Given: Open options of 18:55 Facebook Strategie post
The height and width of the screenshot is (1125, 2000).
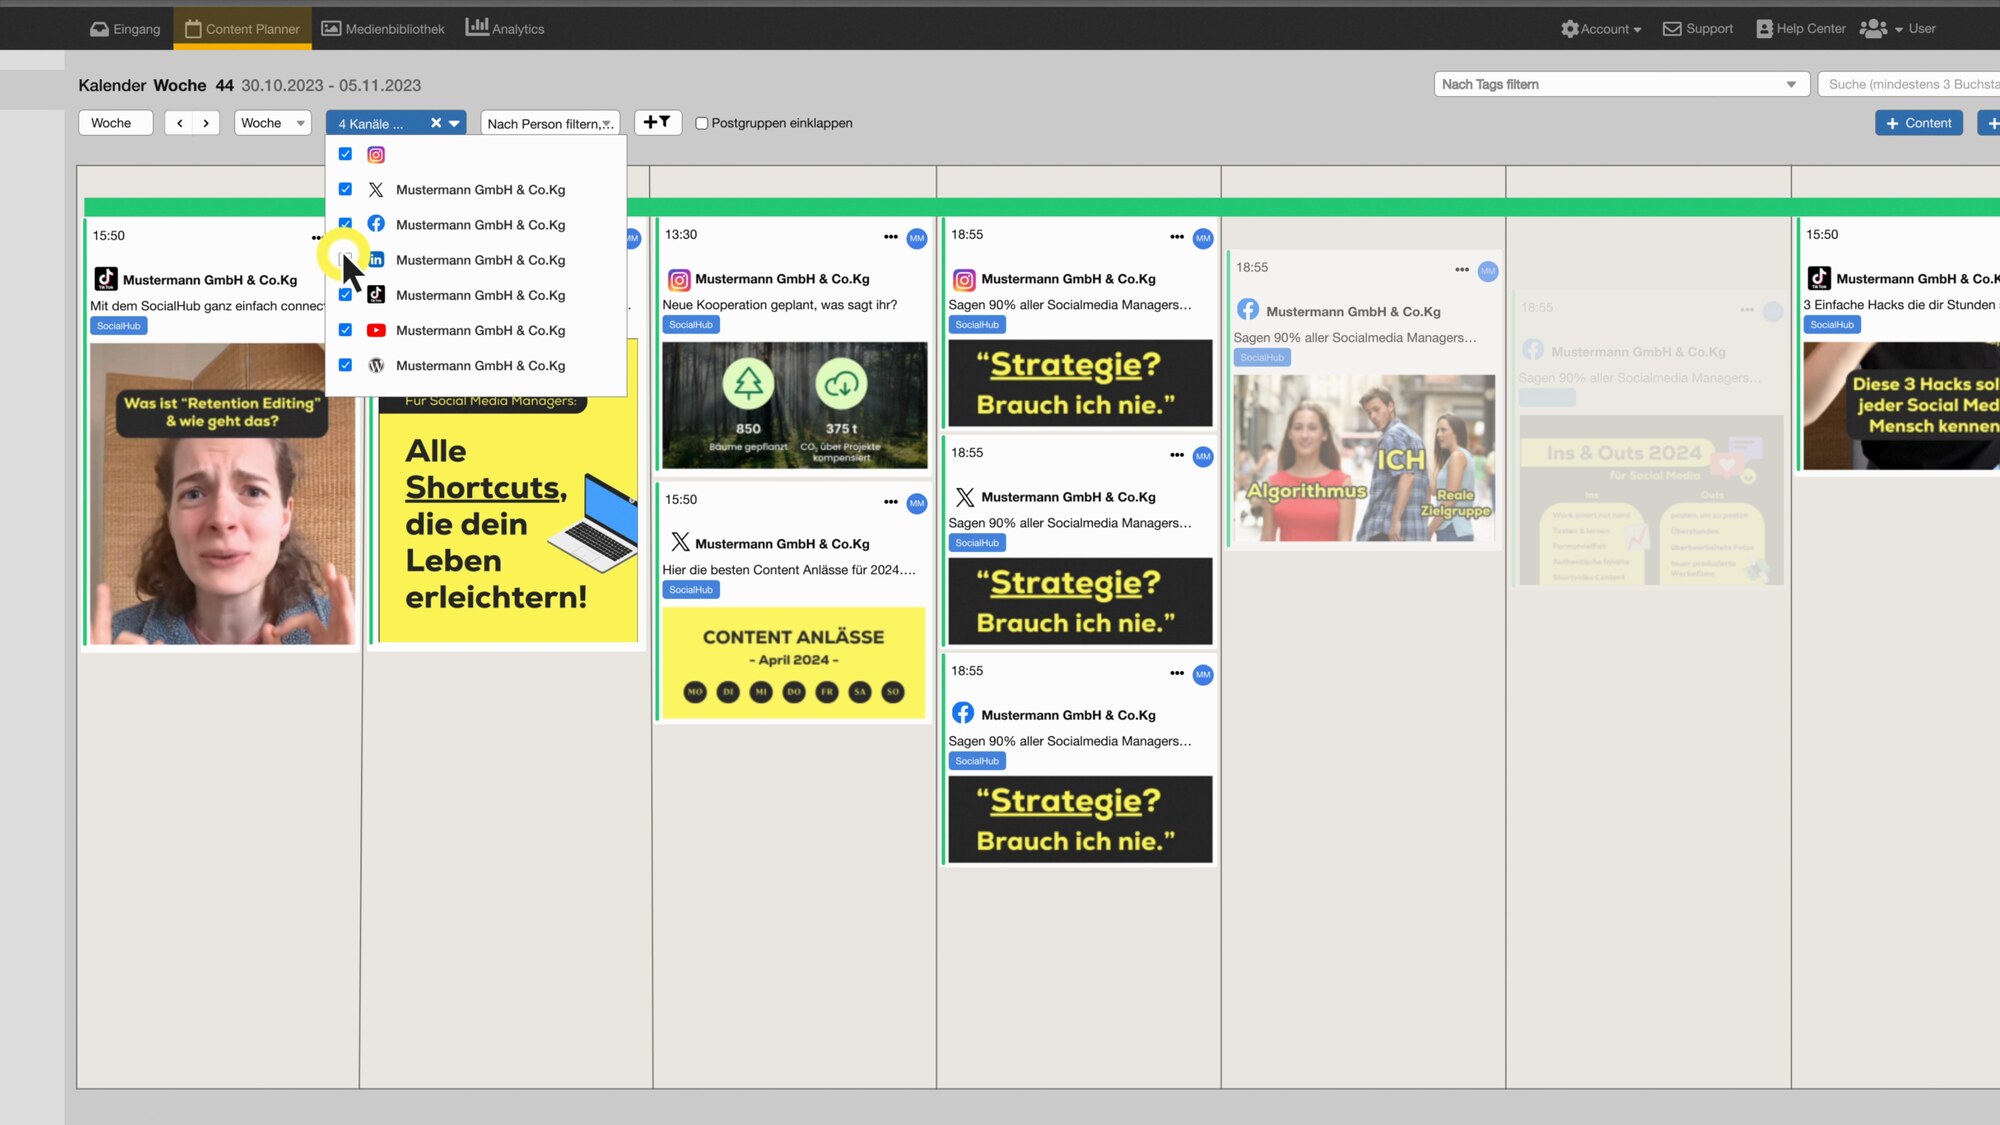Looking at the screenshot, I should pyautogui.click(x=1177, y=673).
